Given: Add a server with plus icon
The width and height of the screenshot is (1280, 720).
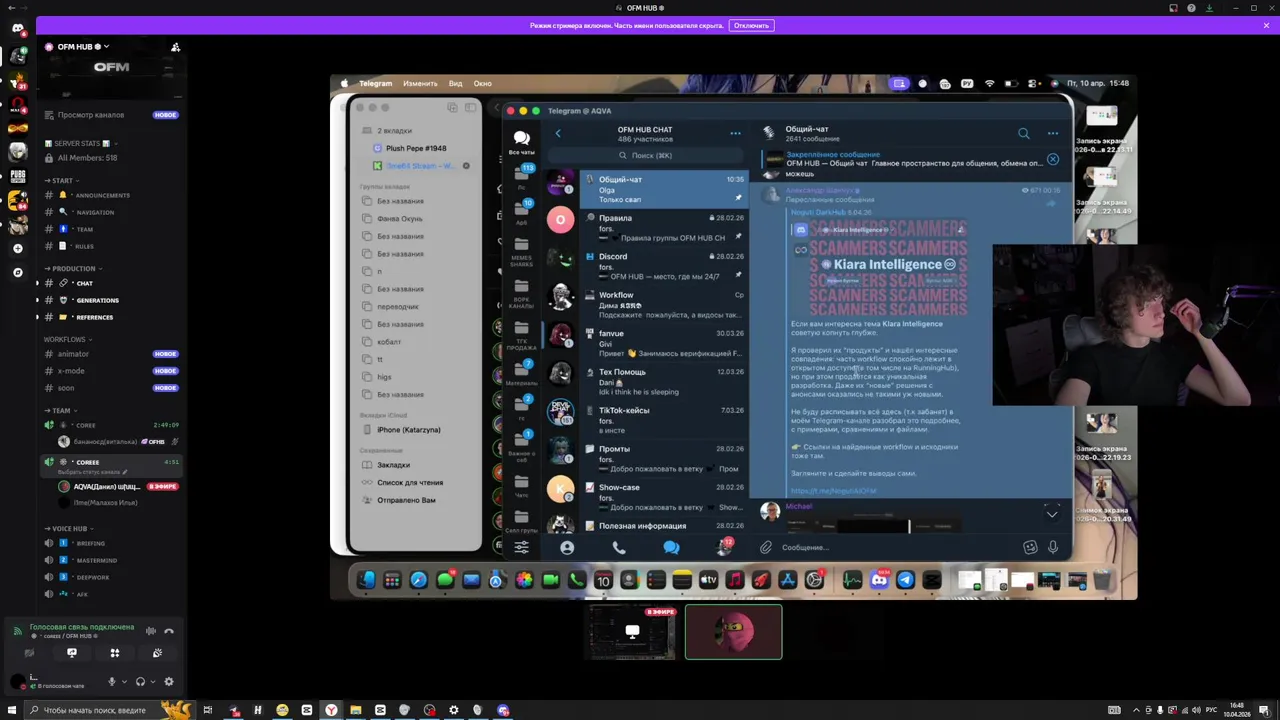Looking at the screenshot, I should click(17, 248).
